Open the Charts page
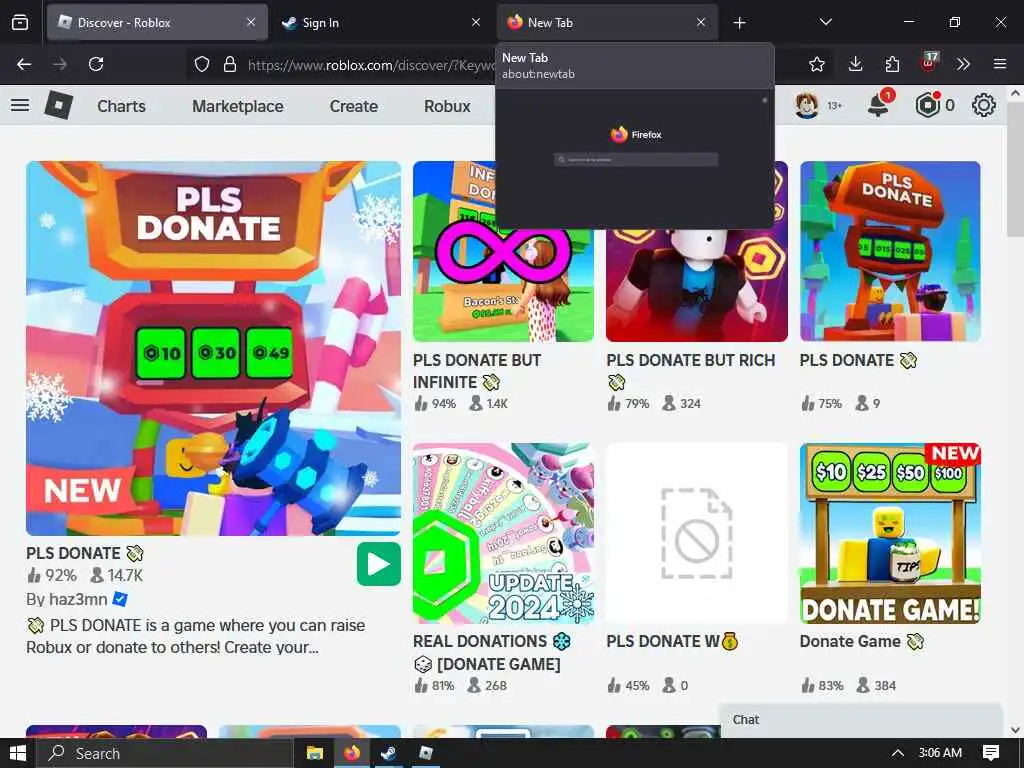1024x768 pixels. pyautogui.click(x=121, y=106)
